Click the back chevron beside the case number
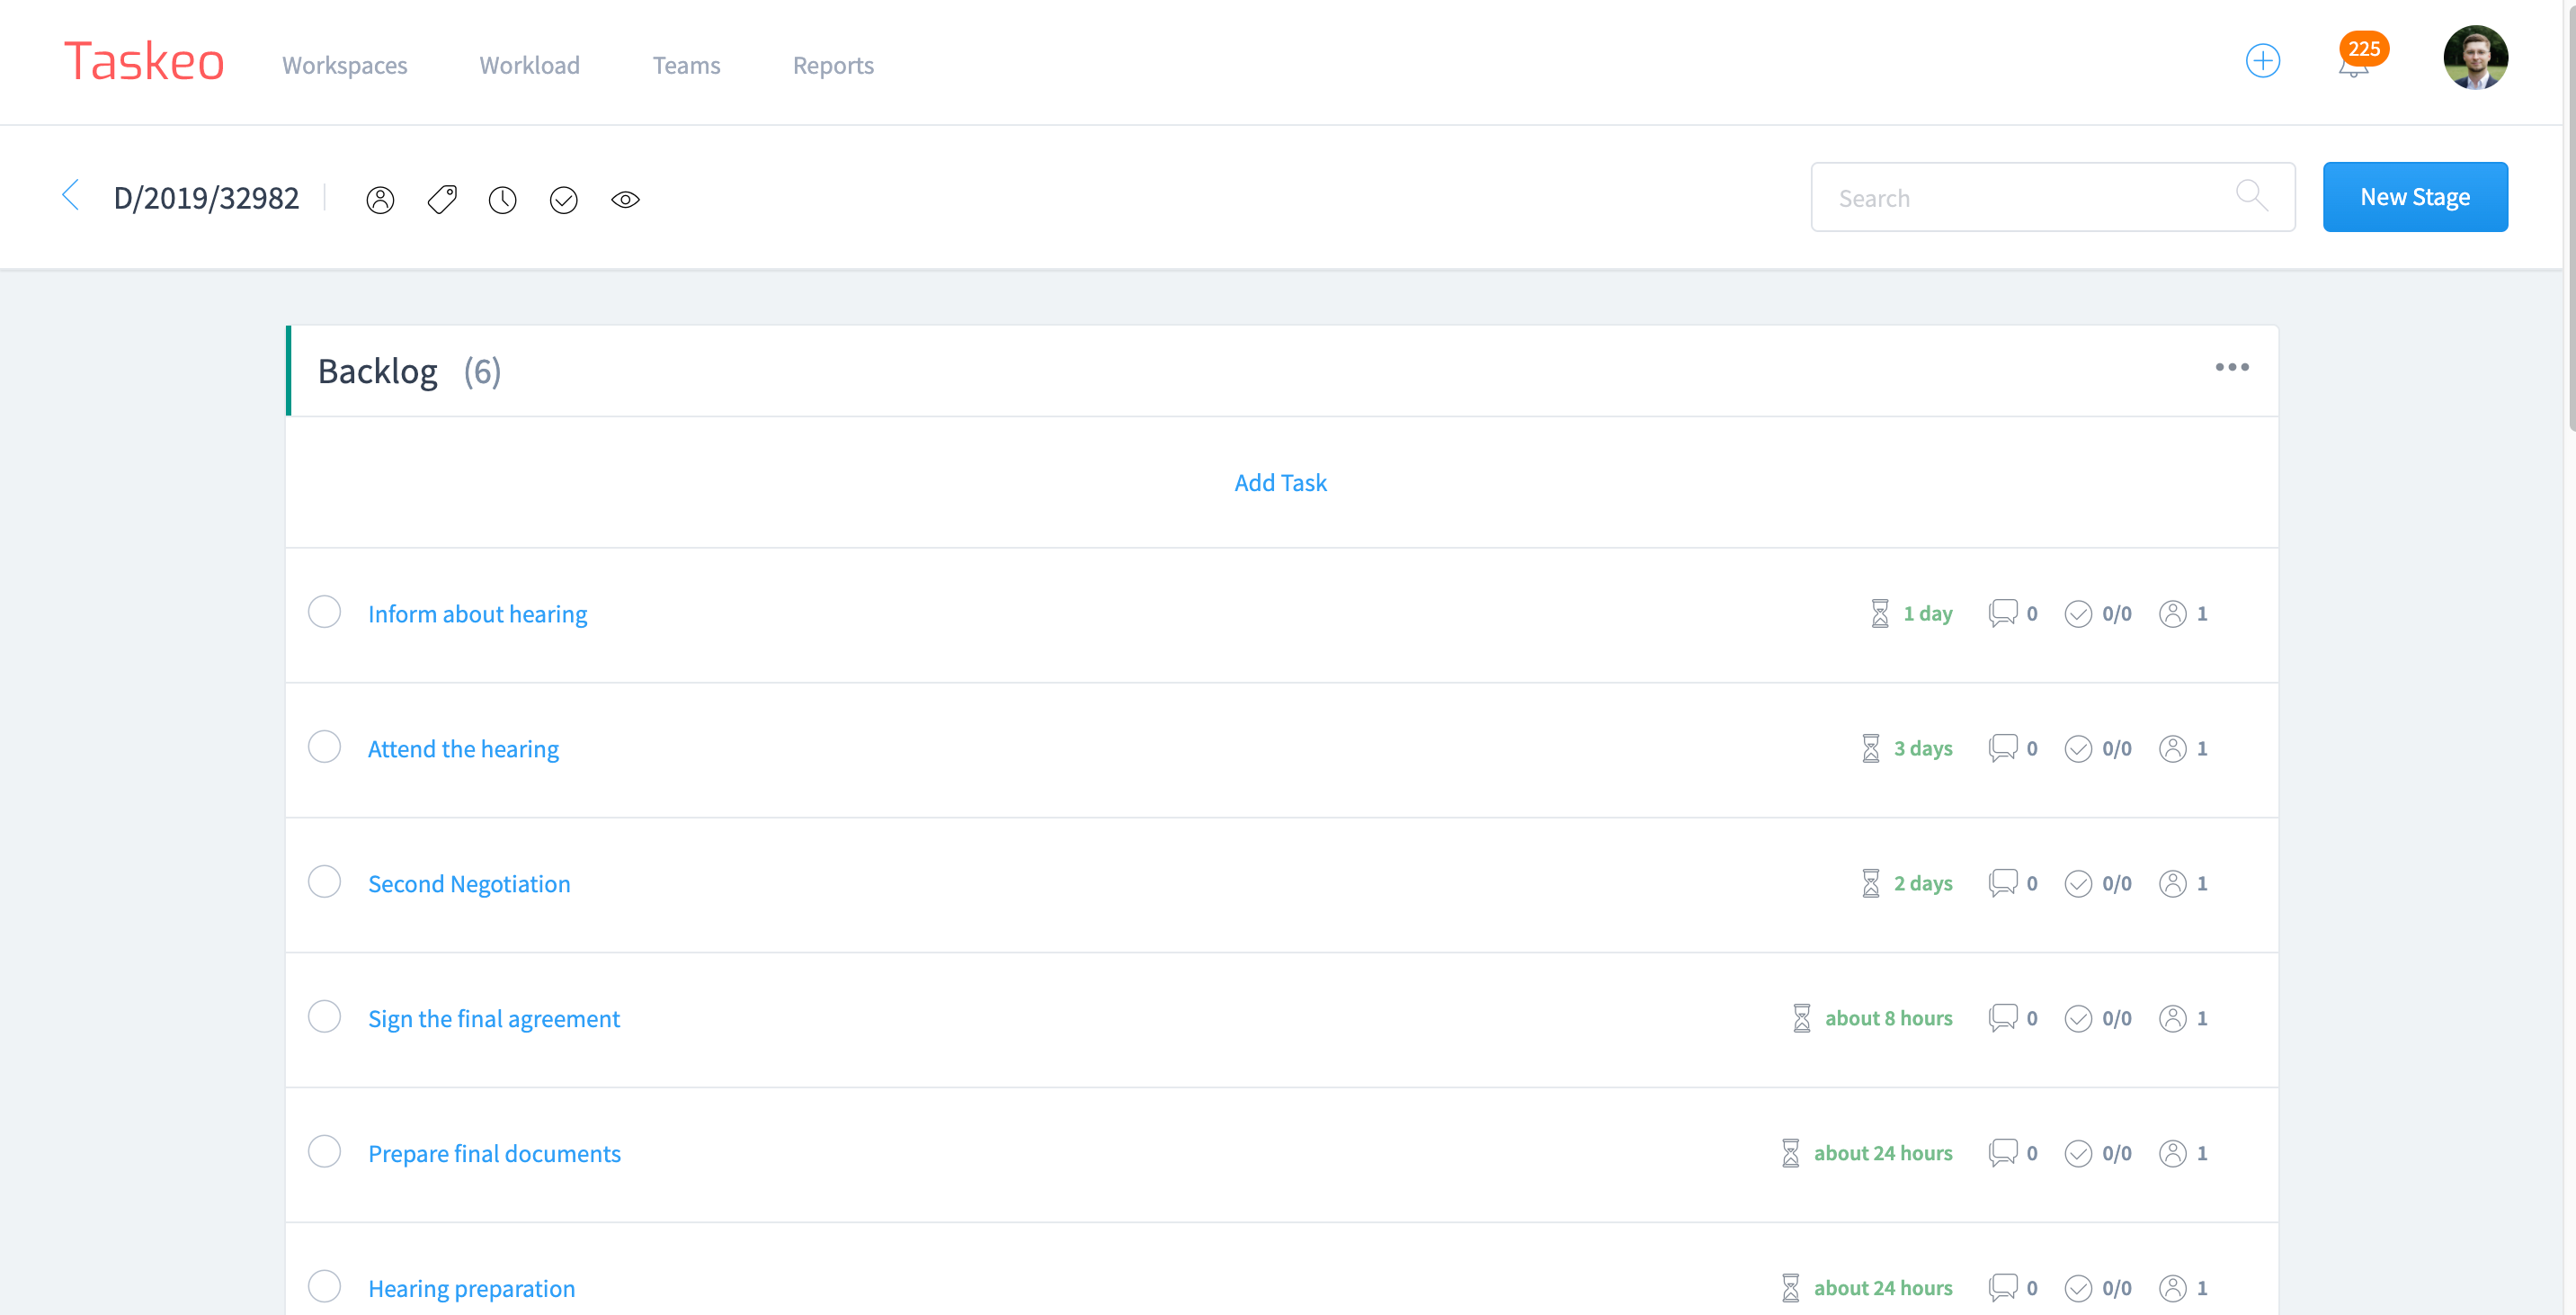The height and width of the screenshot is (1315, 2576). pos(71,196)
